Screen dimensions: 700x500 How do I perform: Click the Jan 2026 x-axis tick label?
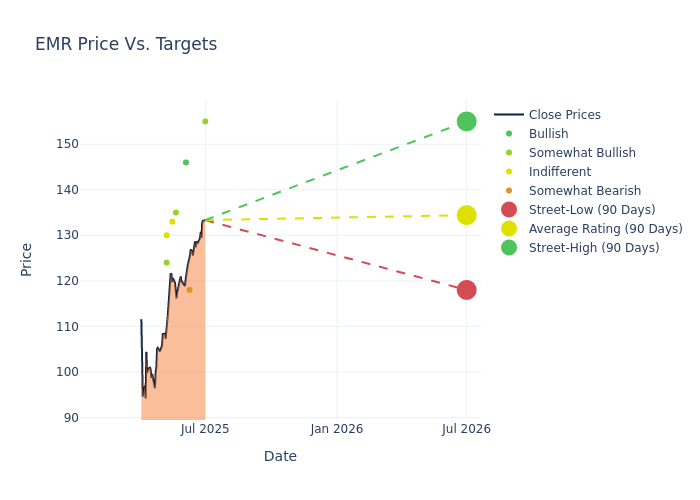click(337, 429)
